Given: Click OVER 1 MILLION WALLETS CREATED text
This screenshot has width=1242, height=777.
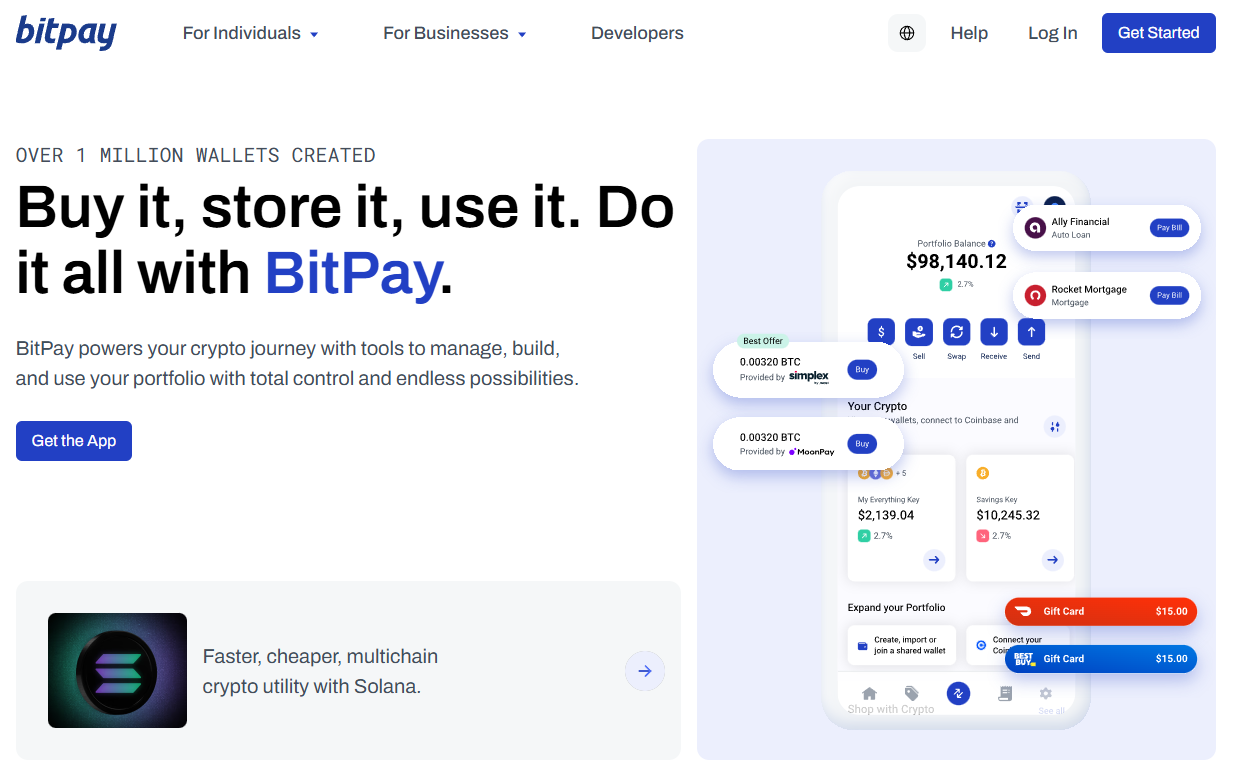Looking at the screenshot, I should click(x=196, y=155).
